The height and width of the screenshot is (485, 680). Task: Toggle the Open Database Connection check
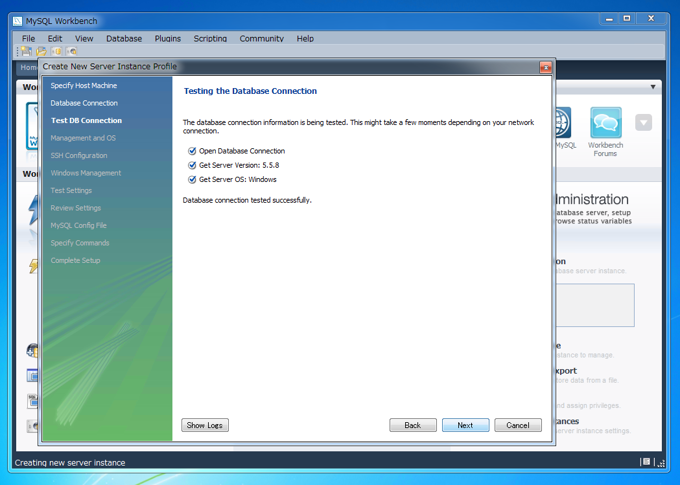[x=192, y=151]
